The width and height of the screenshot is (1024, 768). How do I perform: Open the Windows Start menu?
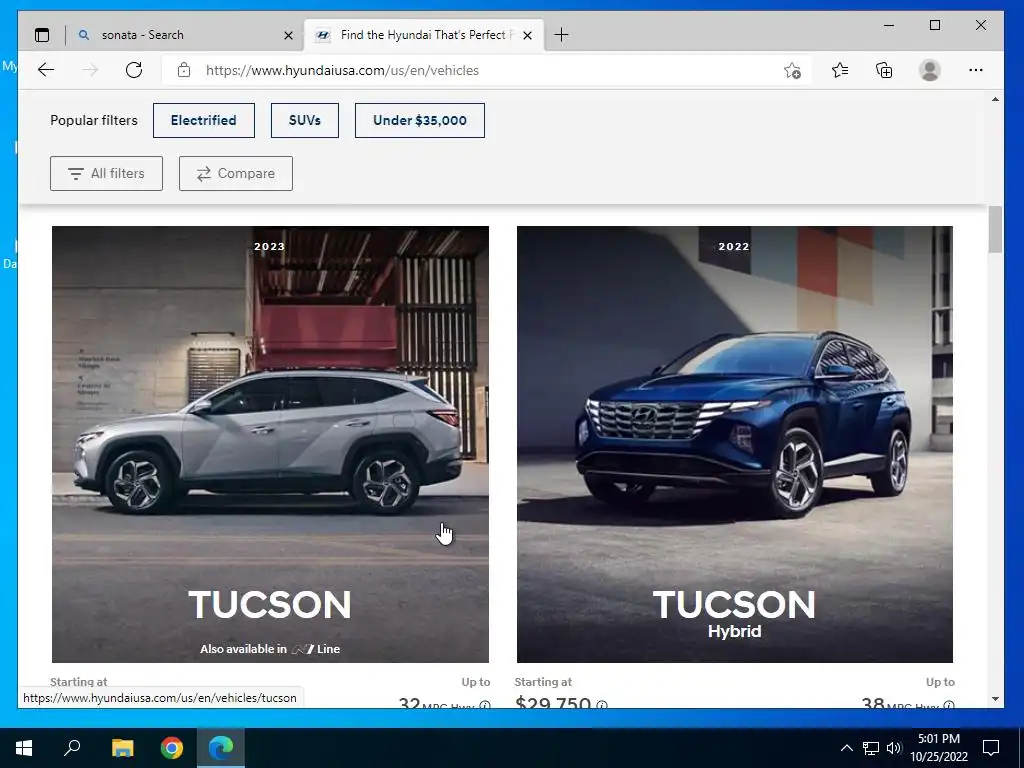24,748
